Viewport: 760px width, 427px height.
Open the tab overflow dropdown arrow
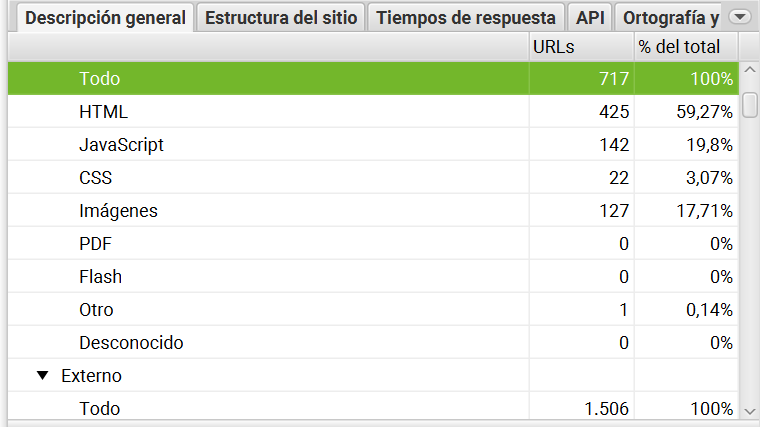[739, 17]
